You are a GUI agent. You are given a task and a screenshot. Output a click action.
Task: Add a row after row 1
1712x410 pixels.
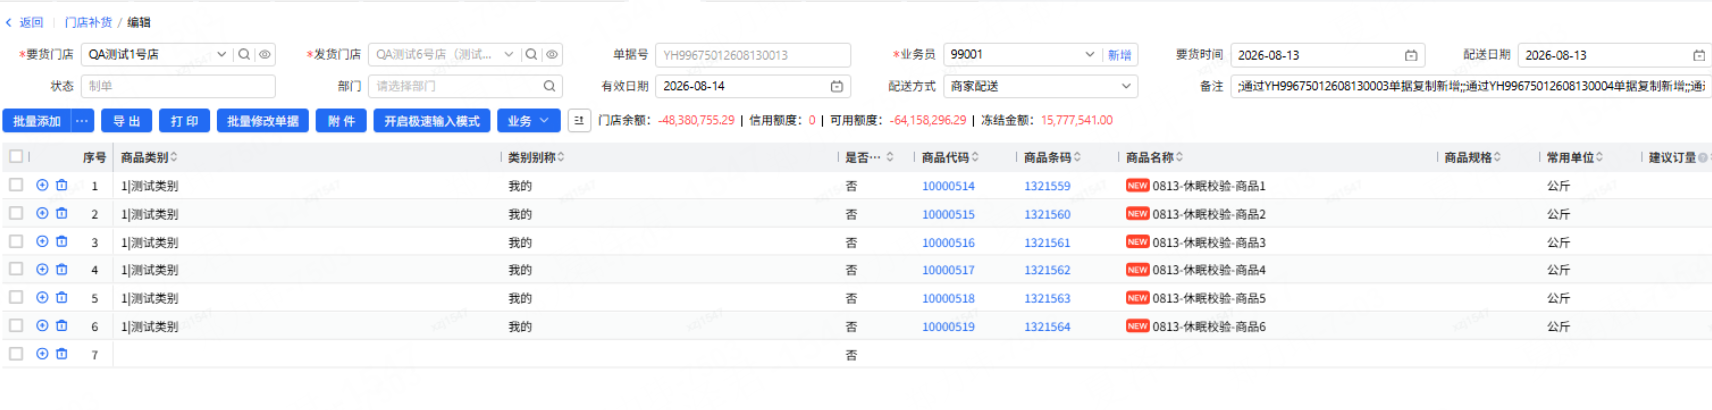coord(42,185)
